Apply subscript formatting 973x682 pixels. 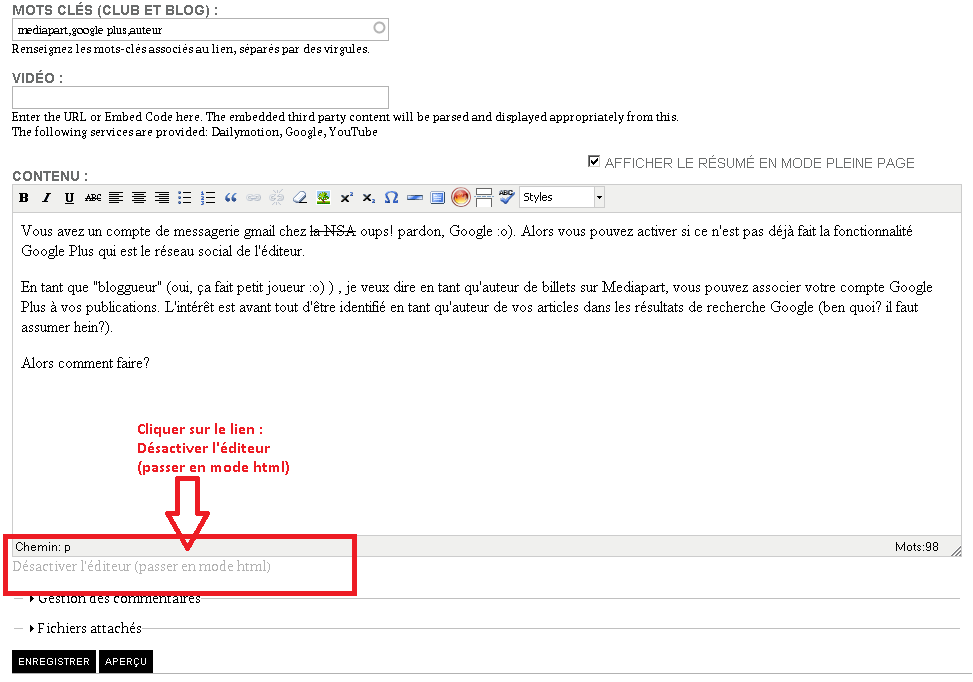[x=369, y=197]
